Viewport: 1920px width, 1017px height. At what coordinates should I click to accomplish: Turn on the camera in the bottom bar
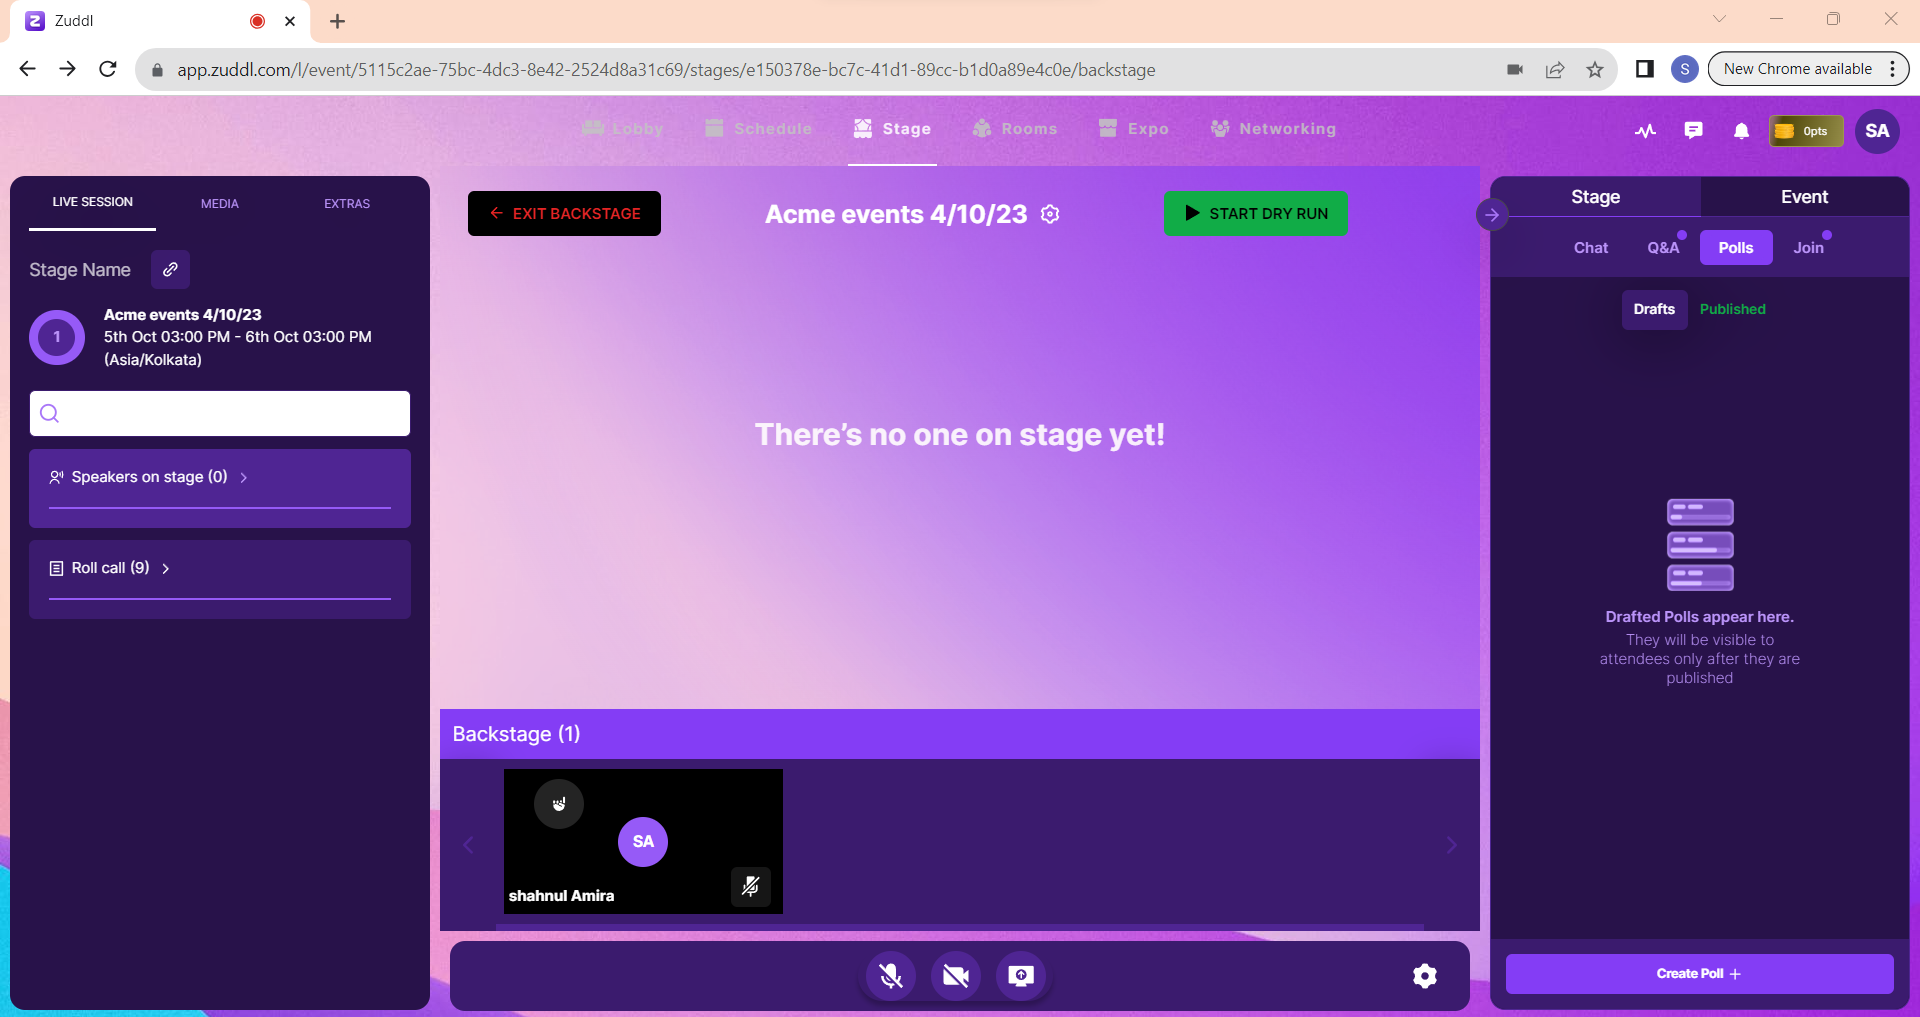(956, 976)
